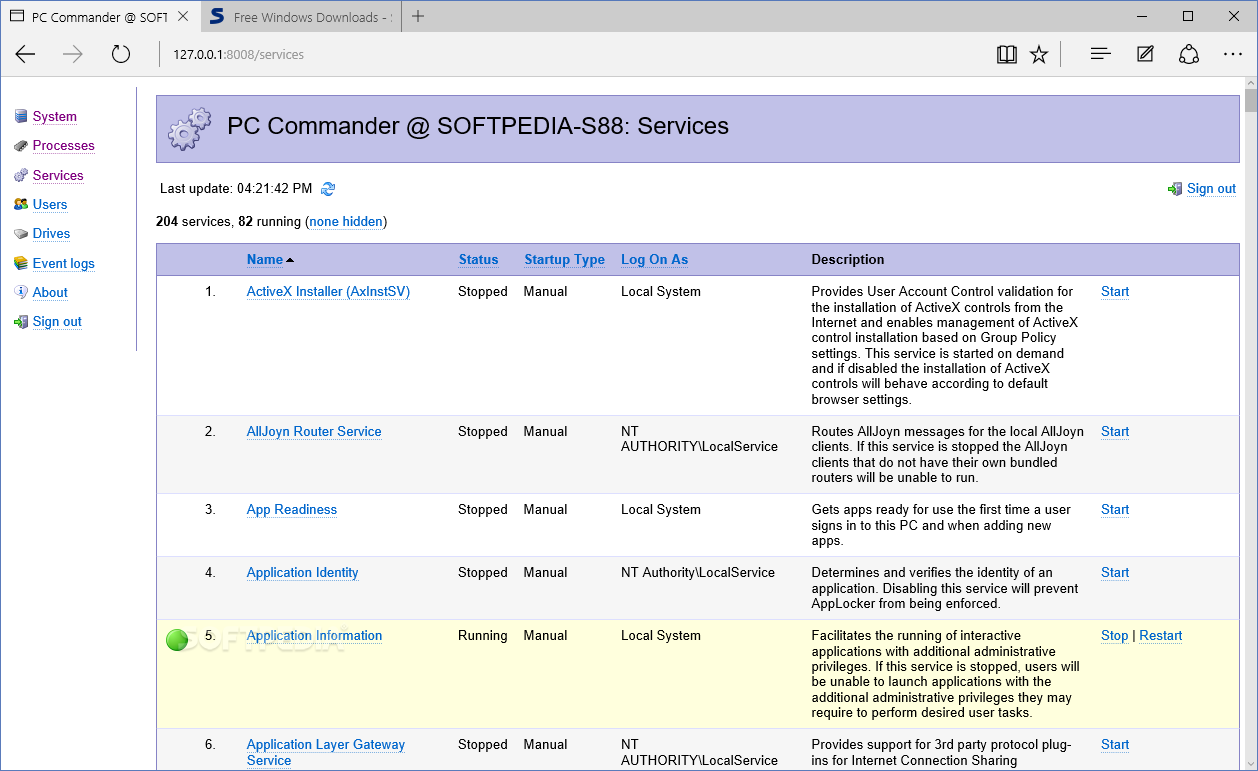Start the Application Identity service
This screenshot has height=771, width=1258.
1115,573
